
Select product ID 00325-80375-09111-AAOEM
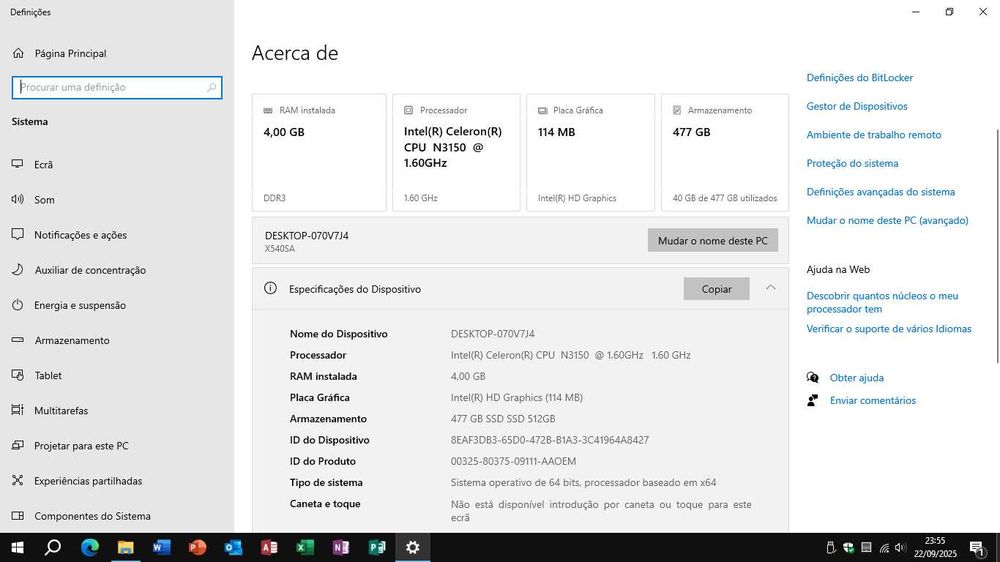[513, 461]
